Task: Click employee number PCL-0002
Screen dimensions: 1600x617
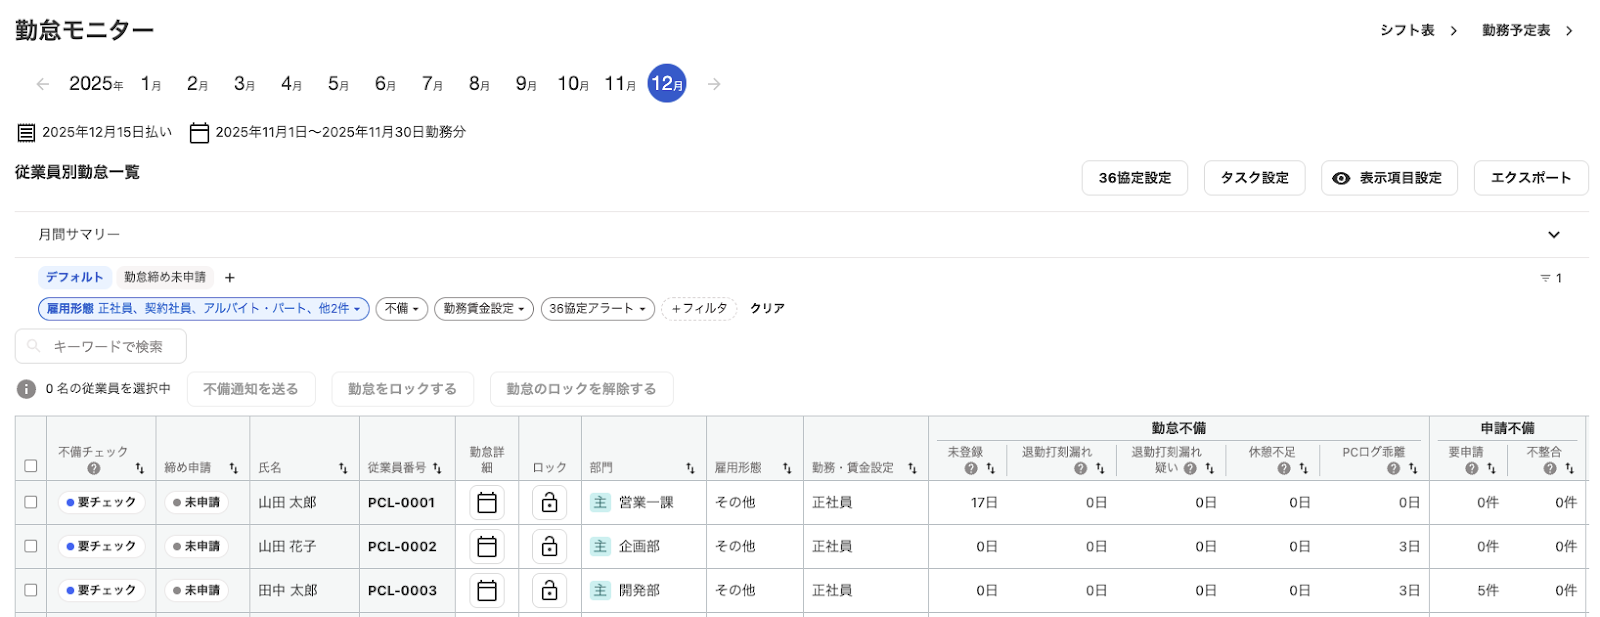Action: (x=402, y=546)
